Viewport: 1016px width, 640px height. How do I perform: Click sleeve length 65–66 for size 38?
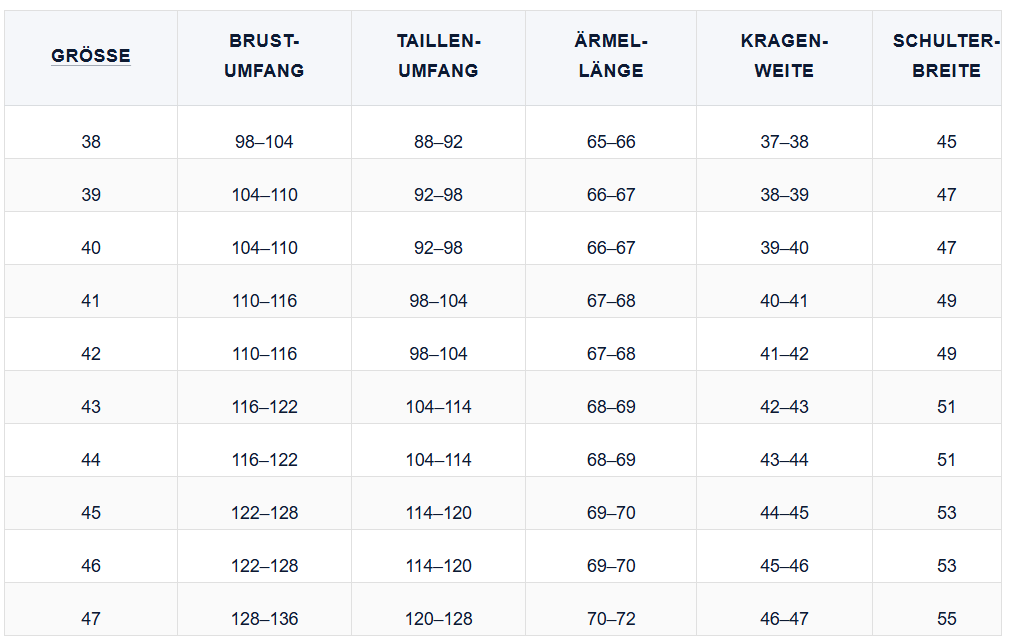[x=611, y=142]
